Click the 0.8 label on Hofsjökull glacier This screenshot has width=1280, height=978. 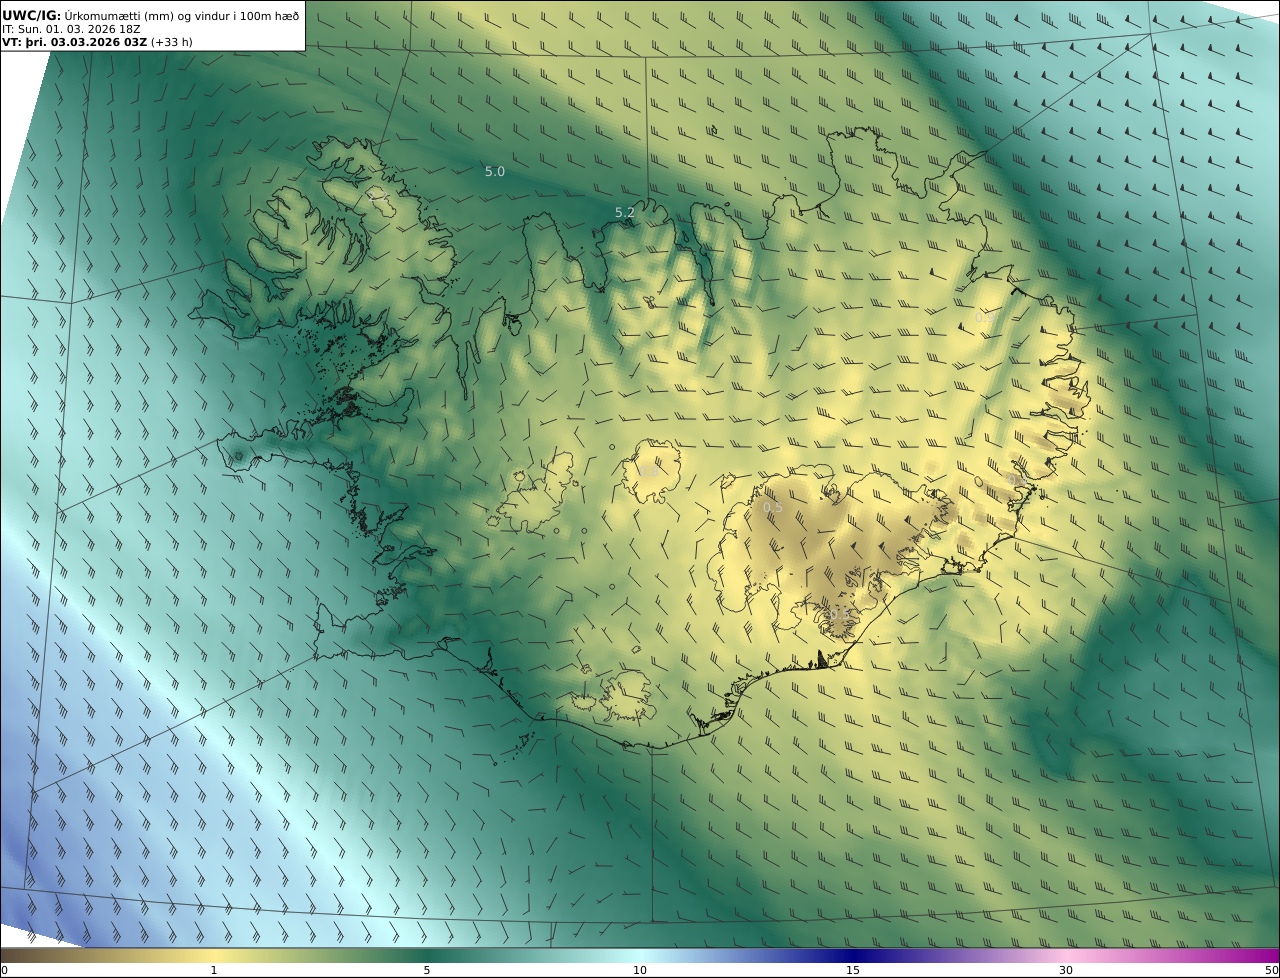tap(649, 471)
